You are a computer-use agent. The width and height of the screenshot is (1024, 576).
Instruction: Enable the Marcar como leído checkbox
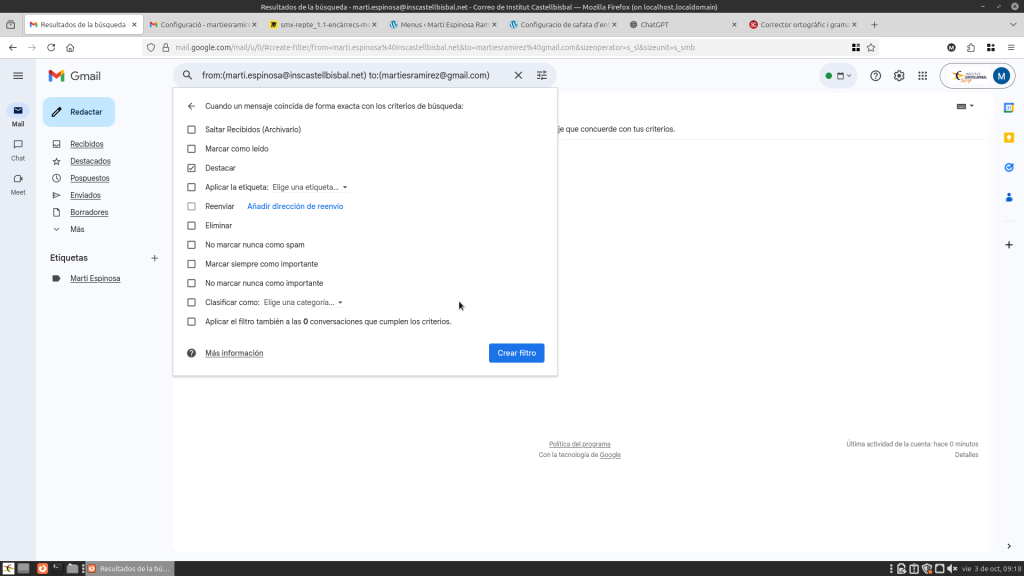point(192,149)
